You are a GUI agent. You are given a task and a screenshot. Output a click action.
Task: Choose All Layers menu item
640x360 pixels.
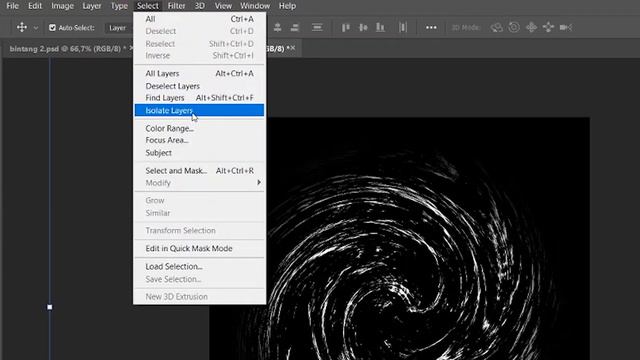(199, 73)
